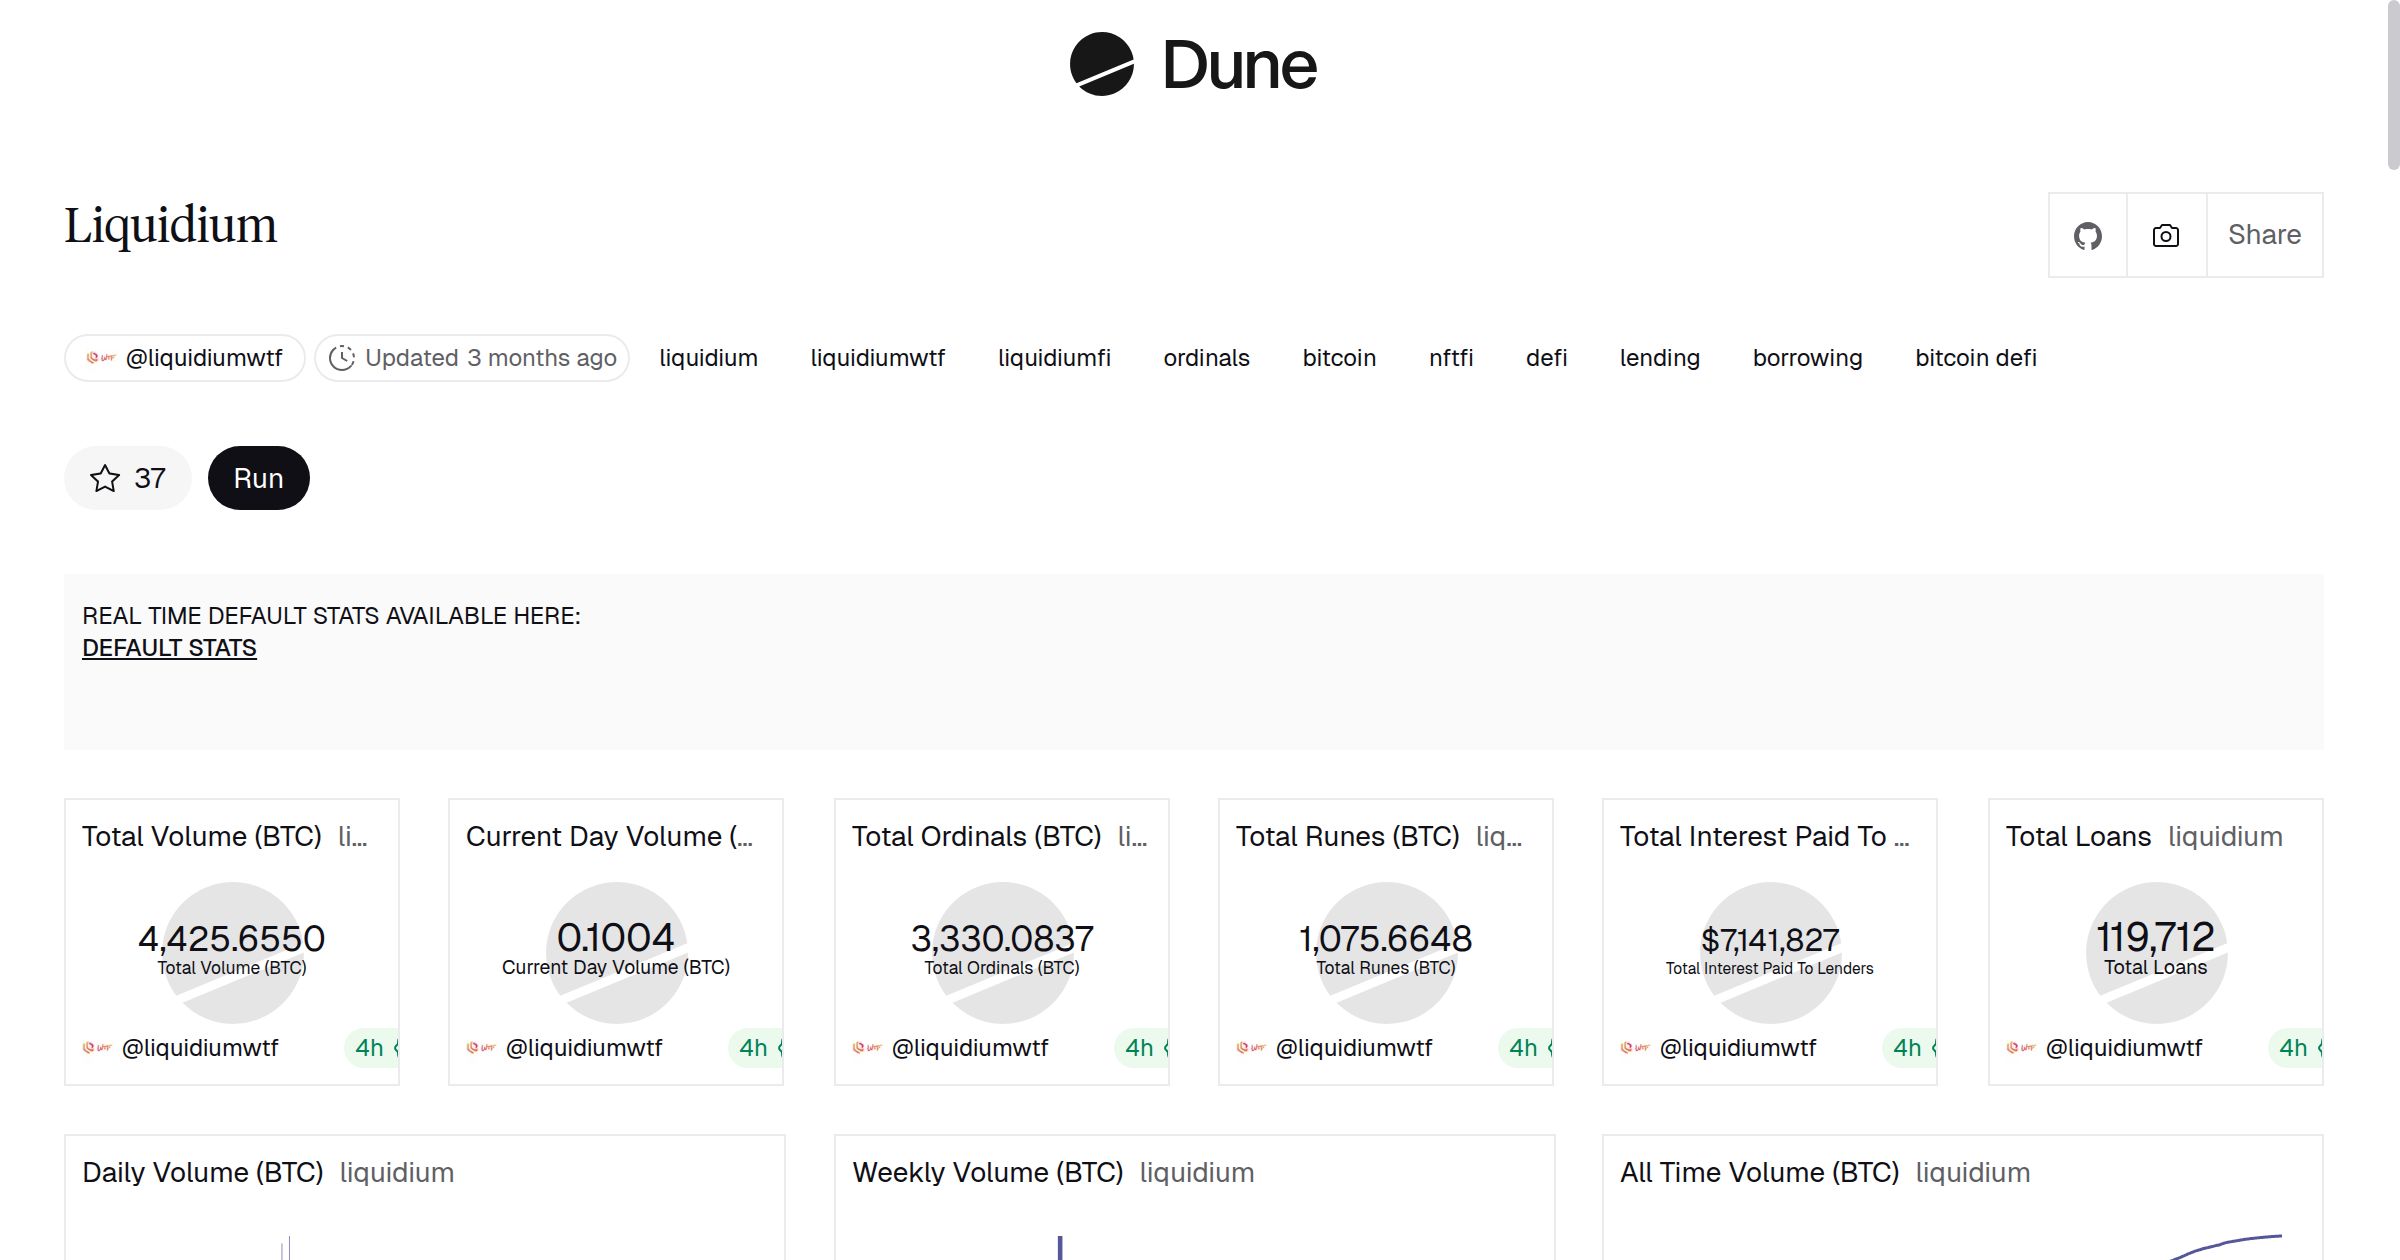Image resolution: width=2400 pixels, height=1260 pixels.
Task: Click the 4h refresh badge on Total Loans
Action: tap(2296, 1048)
